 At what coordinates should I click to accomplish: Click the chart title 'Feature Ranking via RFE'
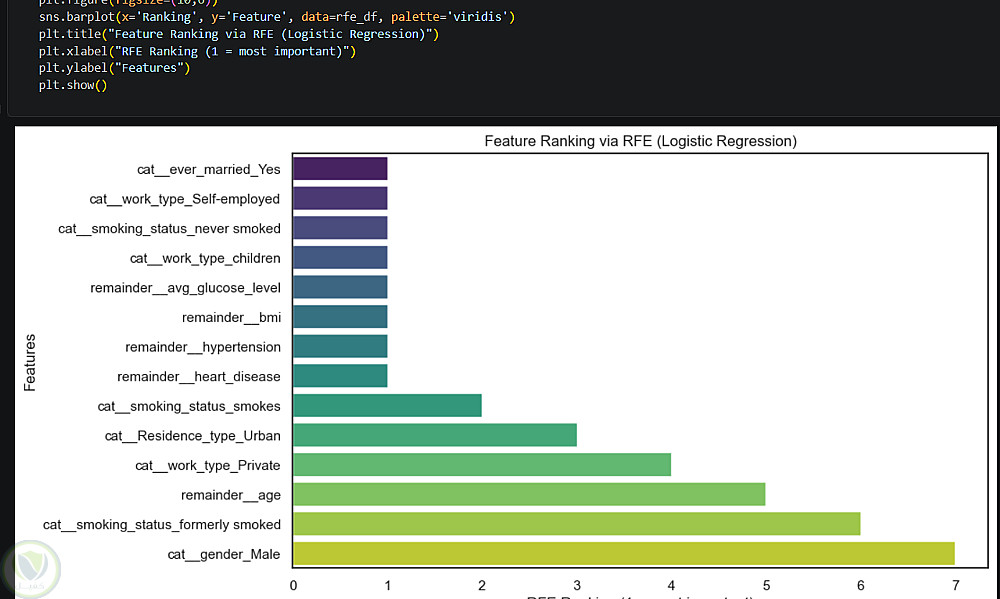[x=640, y=141]
